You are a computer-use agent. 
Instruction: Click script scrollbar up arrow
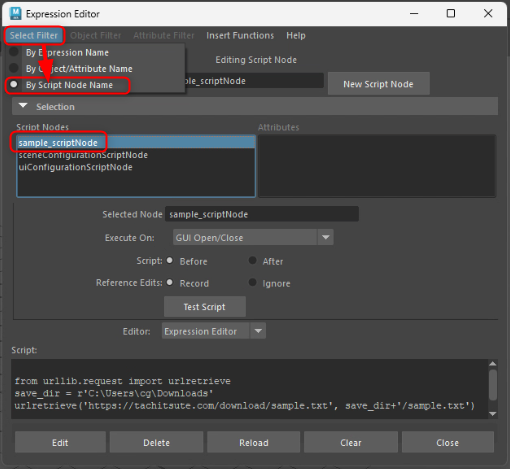click(x=493, y=364)
